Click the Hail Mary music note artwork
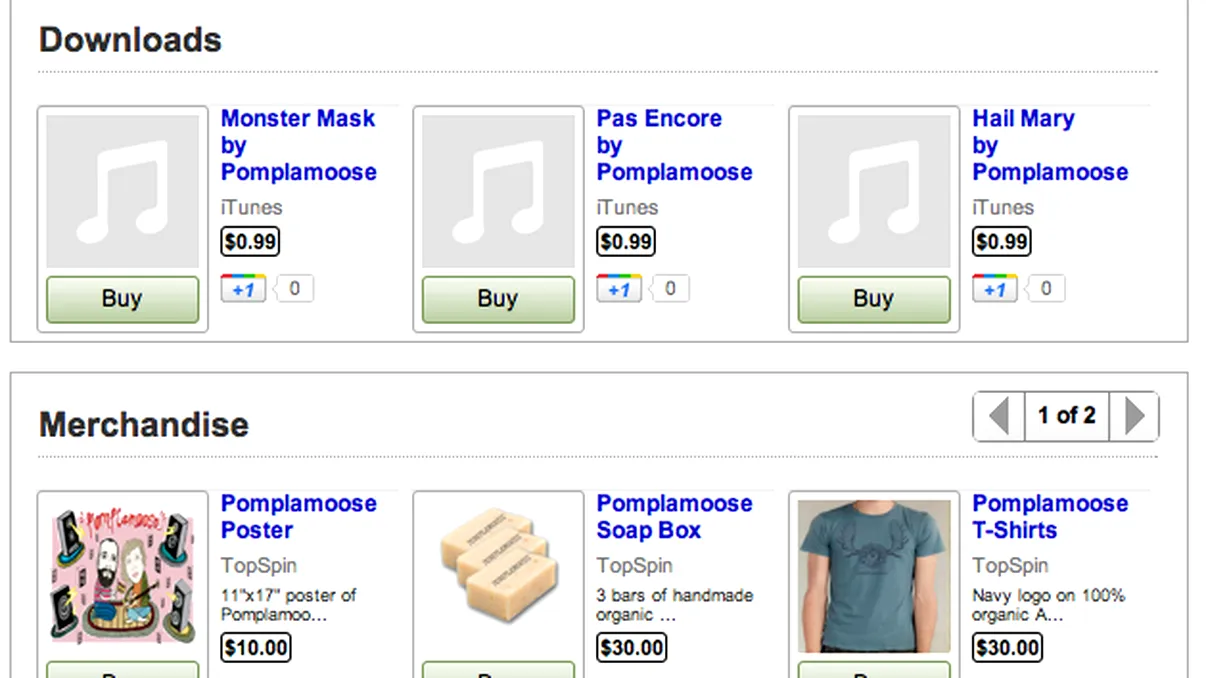The width and height of the screenshot is (1206, 678). (874, 192)
